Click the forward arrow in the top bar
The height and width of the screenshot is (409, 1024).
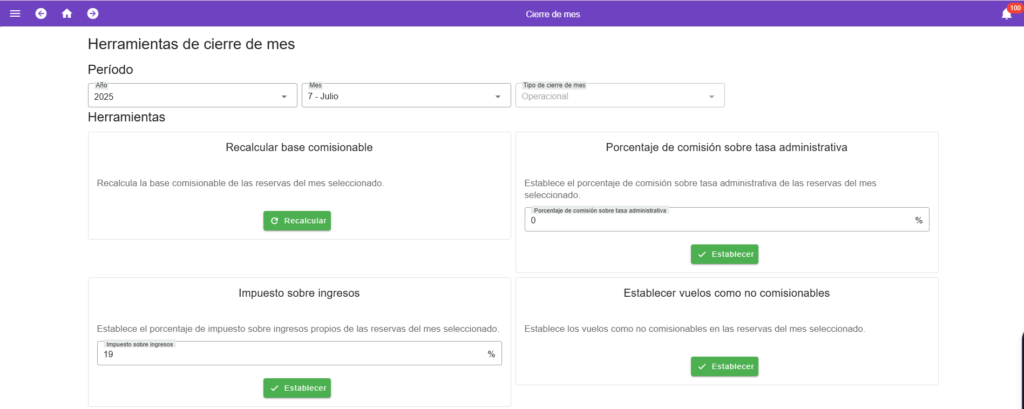(93, 14)
